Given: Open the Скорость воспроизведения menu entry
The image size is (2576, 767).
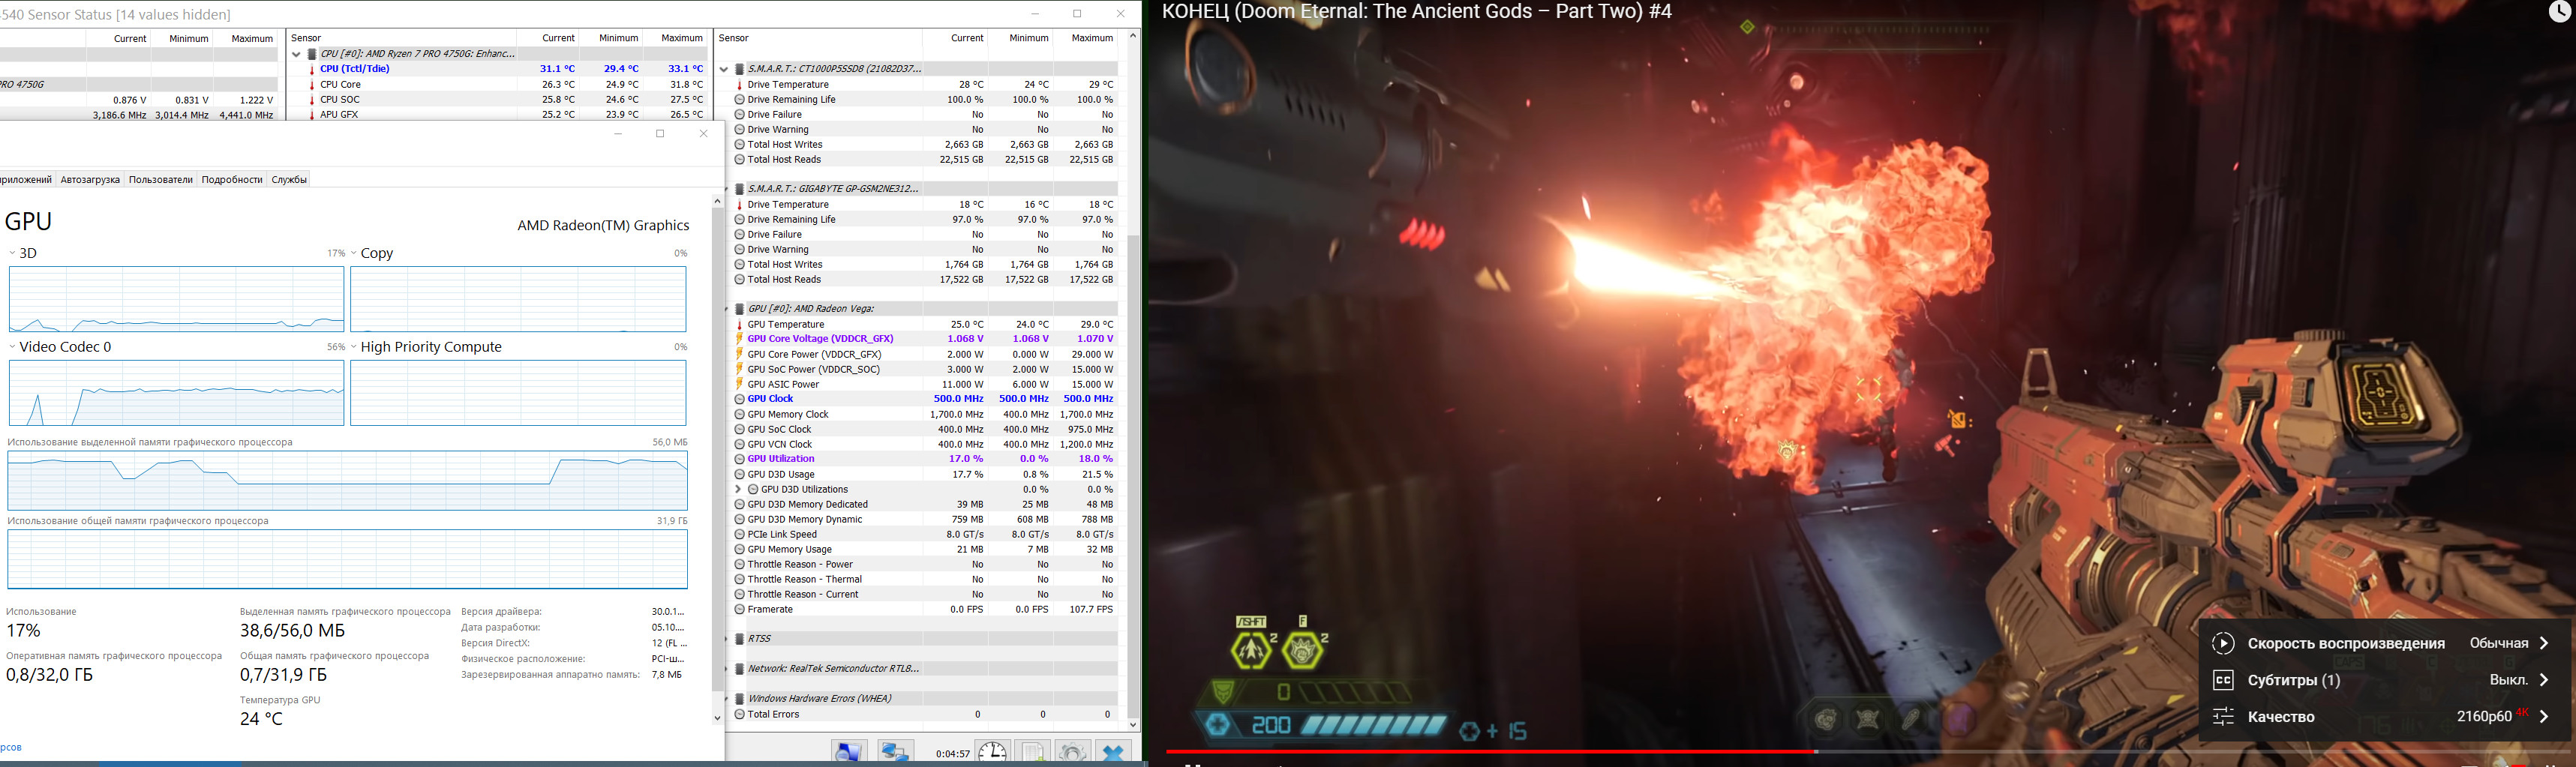Looking at the screenshot, I should 2384,643.
